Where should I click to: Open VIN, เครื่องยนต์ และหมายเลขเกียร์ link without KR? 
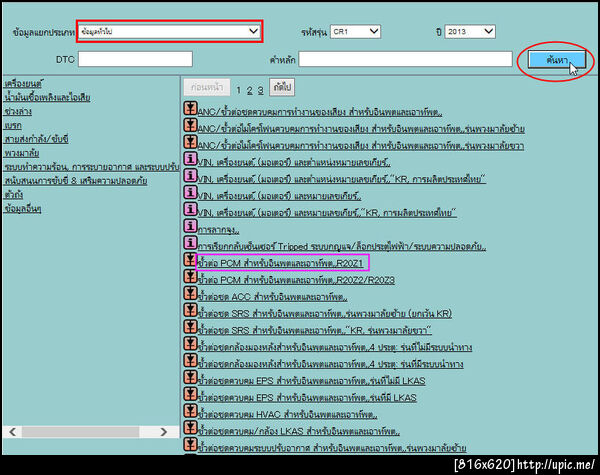pos(279,196)
